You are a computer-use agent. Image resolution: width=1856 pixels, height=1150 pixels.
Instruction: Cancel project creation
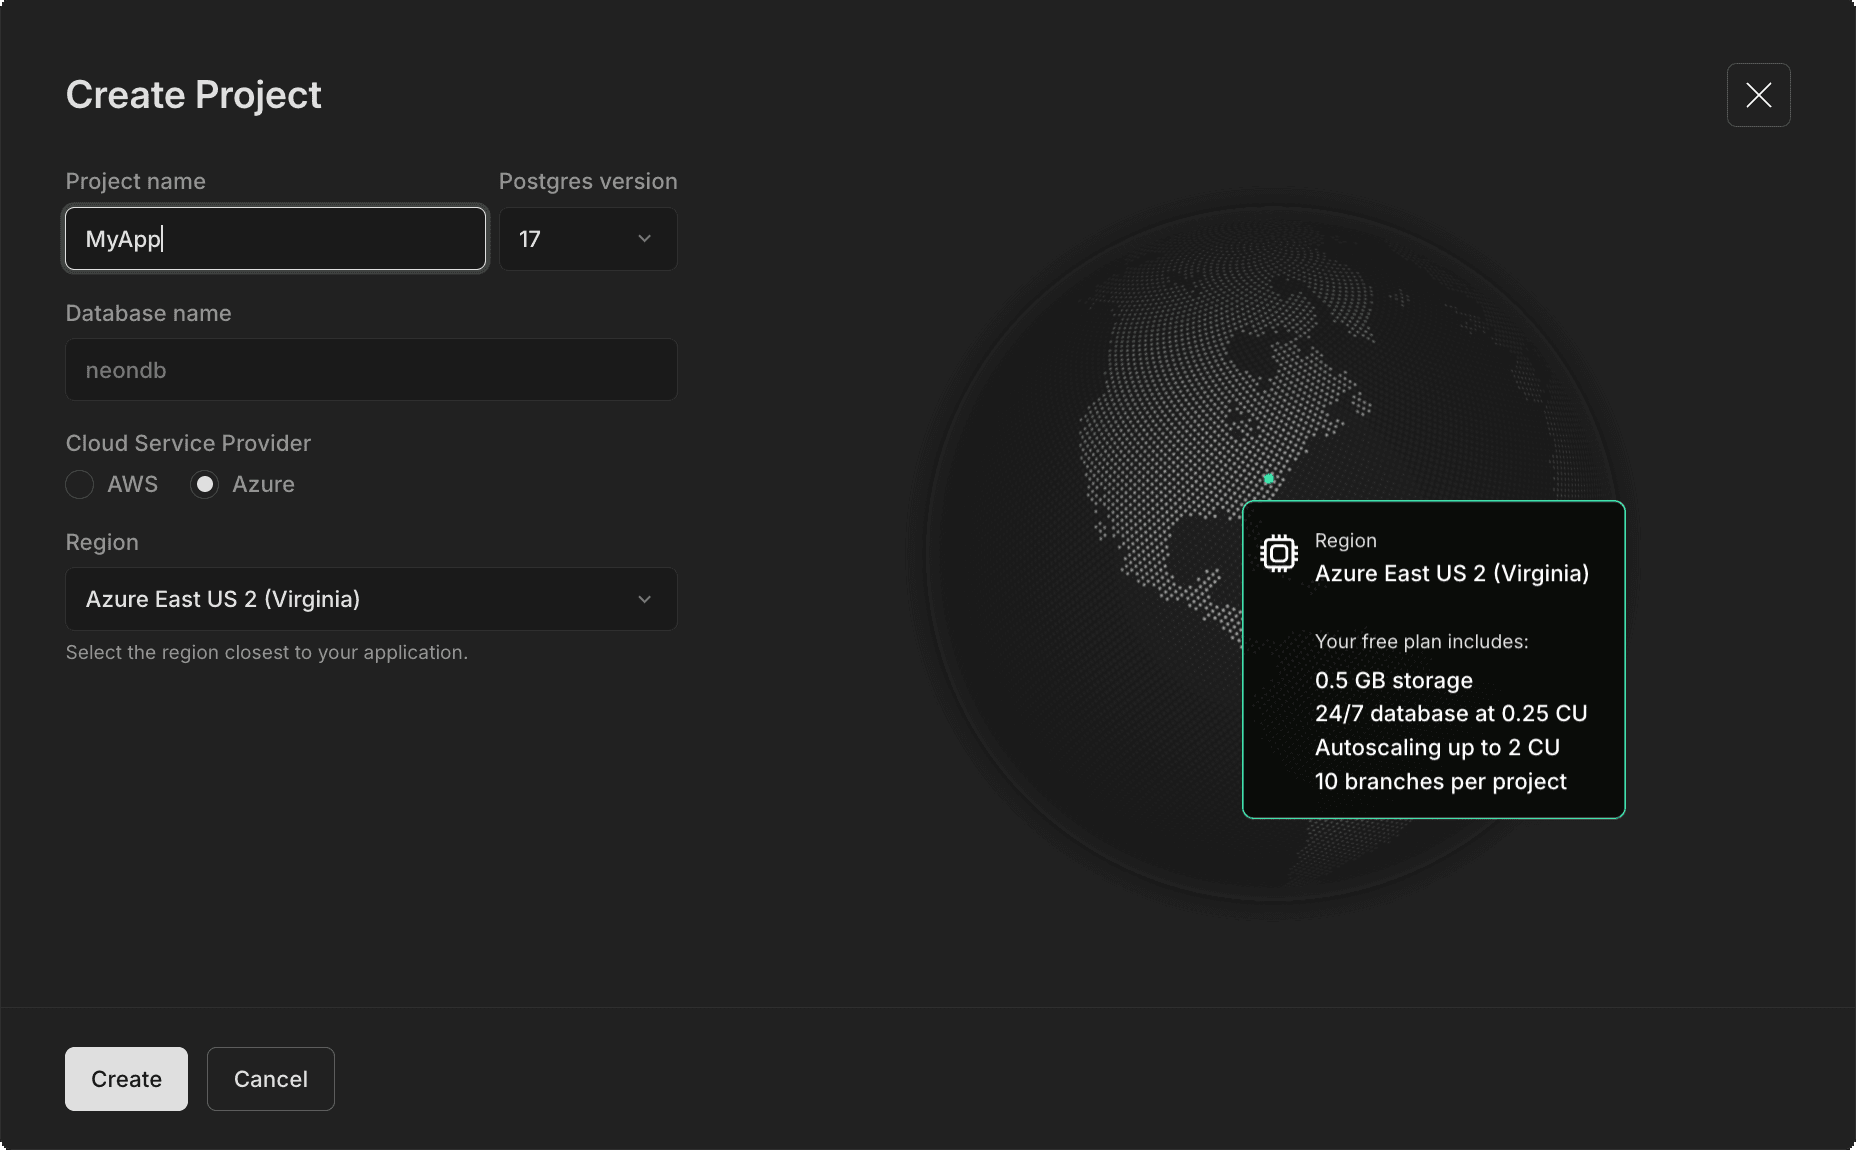pyautogui.click(x=270, y=1079)
